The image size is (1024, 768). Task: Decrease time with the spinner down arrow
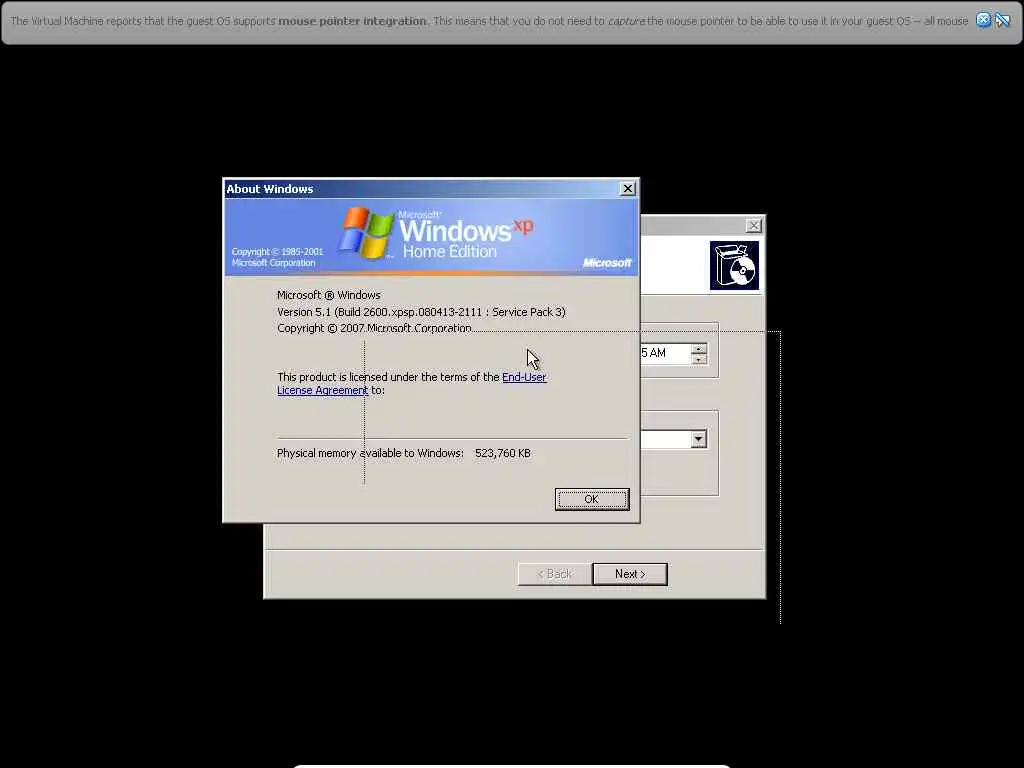coord(699,359)
